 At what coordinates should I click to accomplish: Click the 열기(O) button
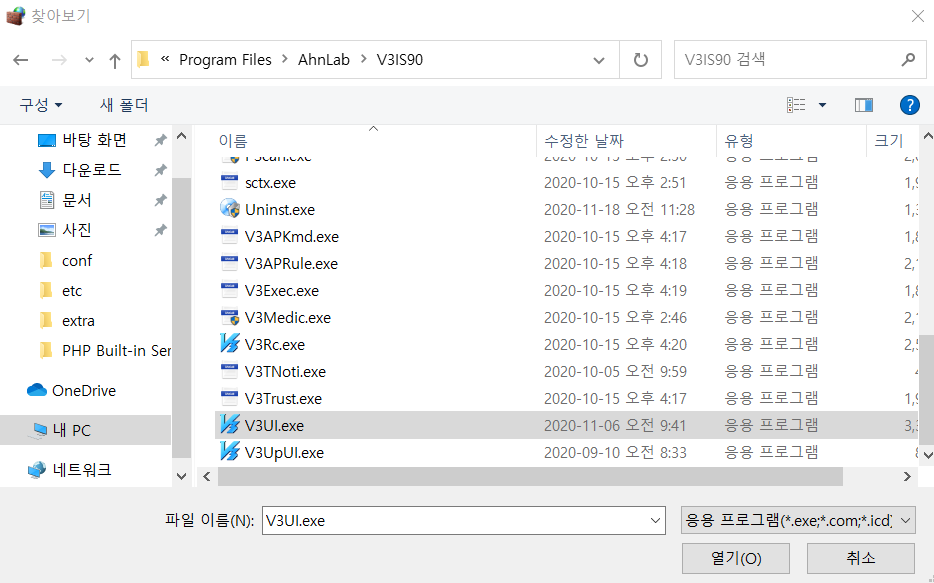[736, 558]
